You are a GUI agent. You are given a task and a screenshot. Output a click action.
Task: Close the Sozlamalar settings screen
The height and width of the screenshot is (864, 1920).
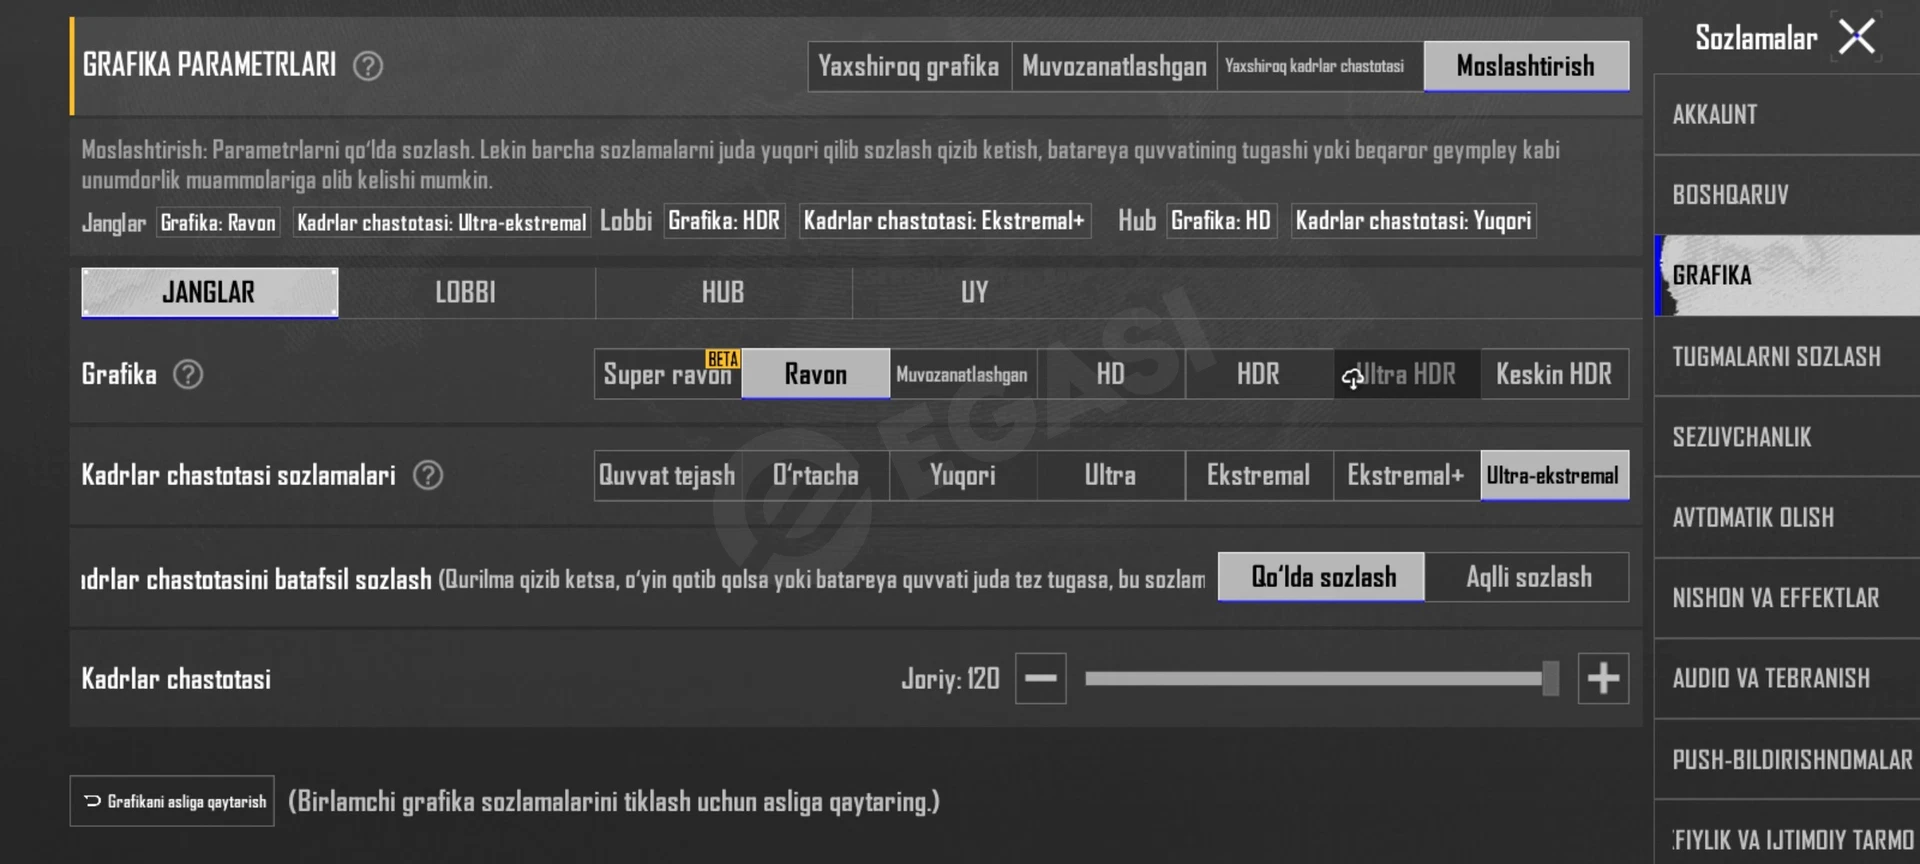pos(1857,38)
